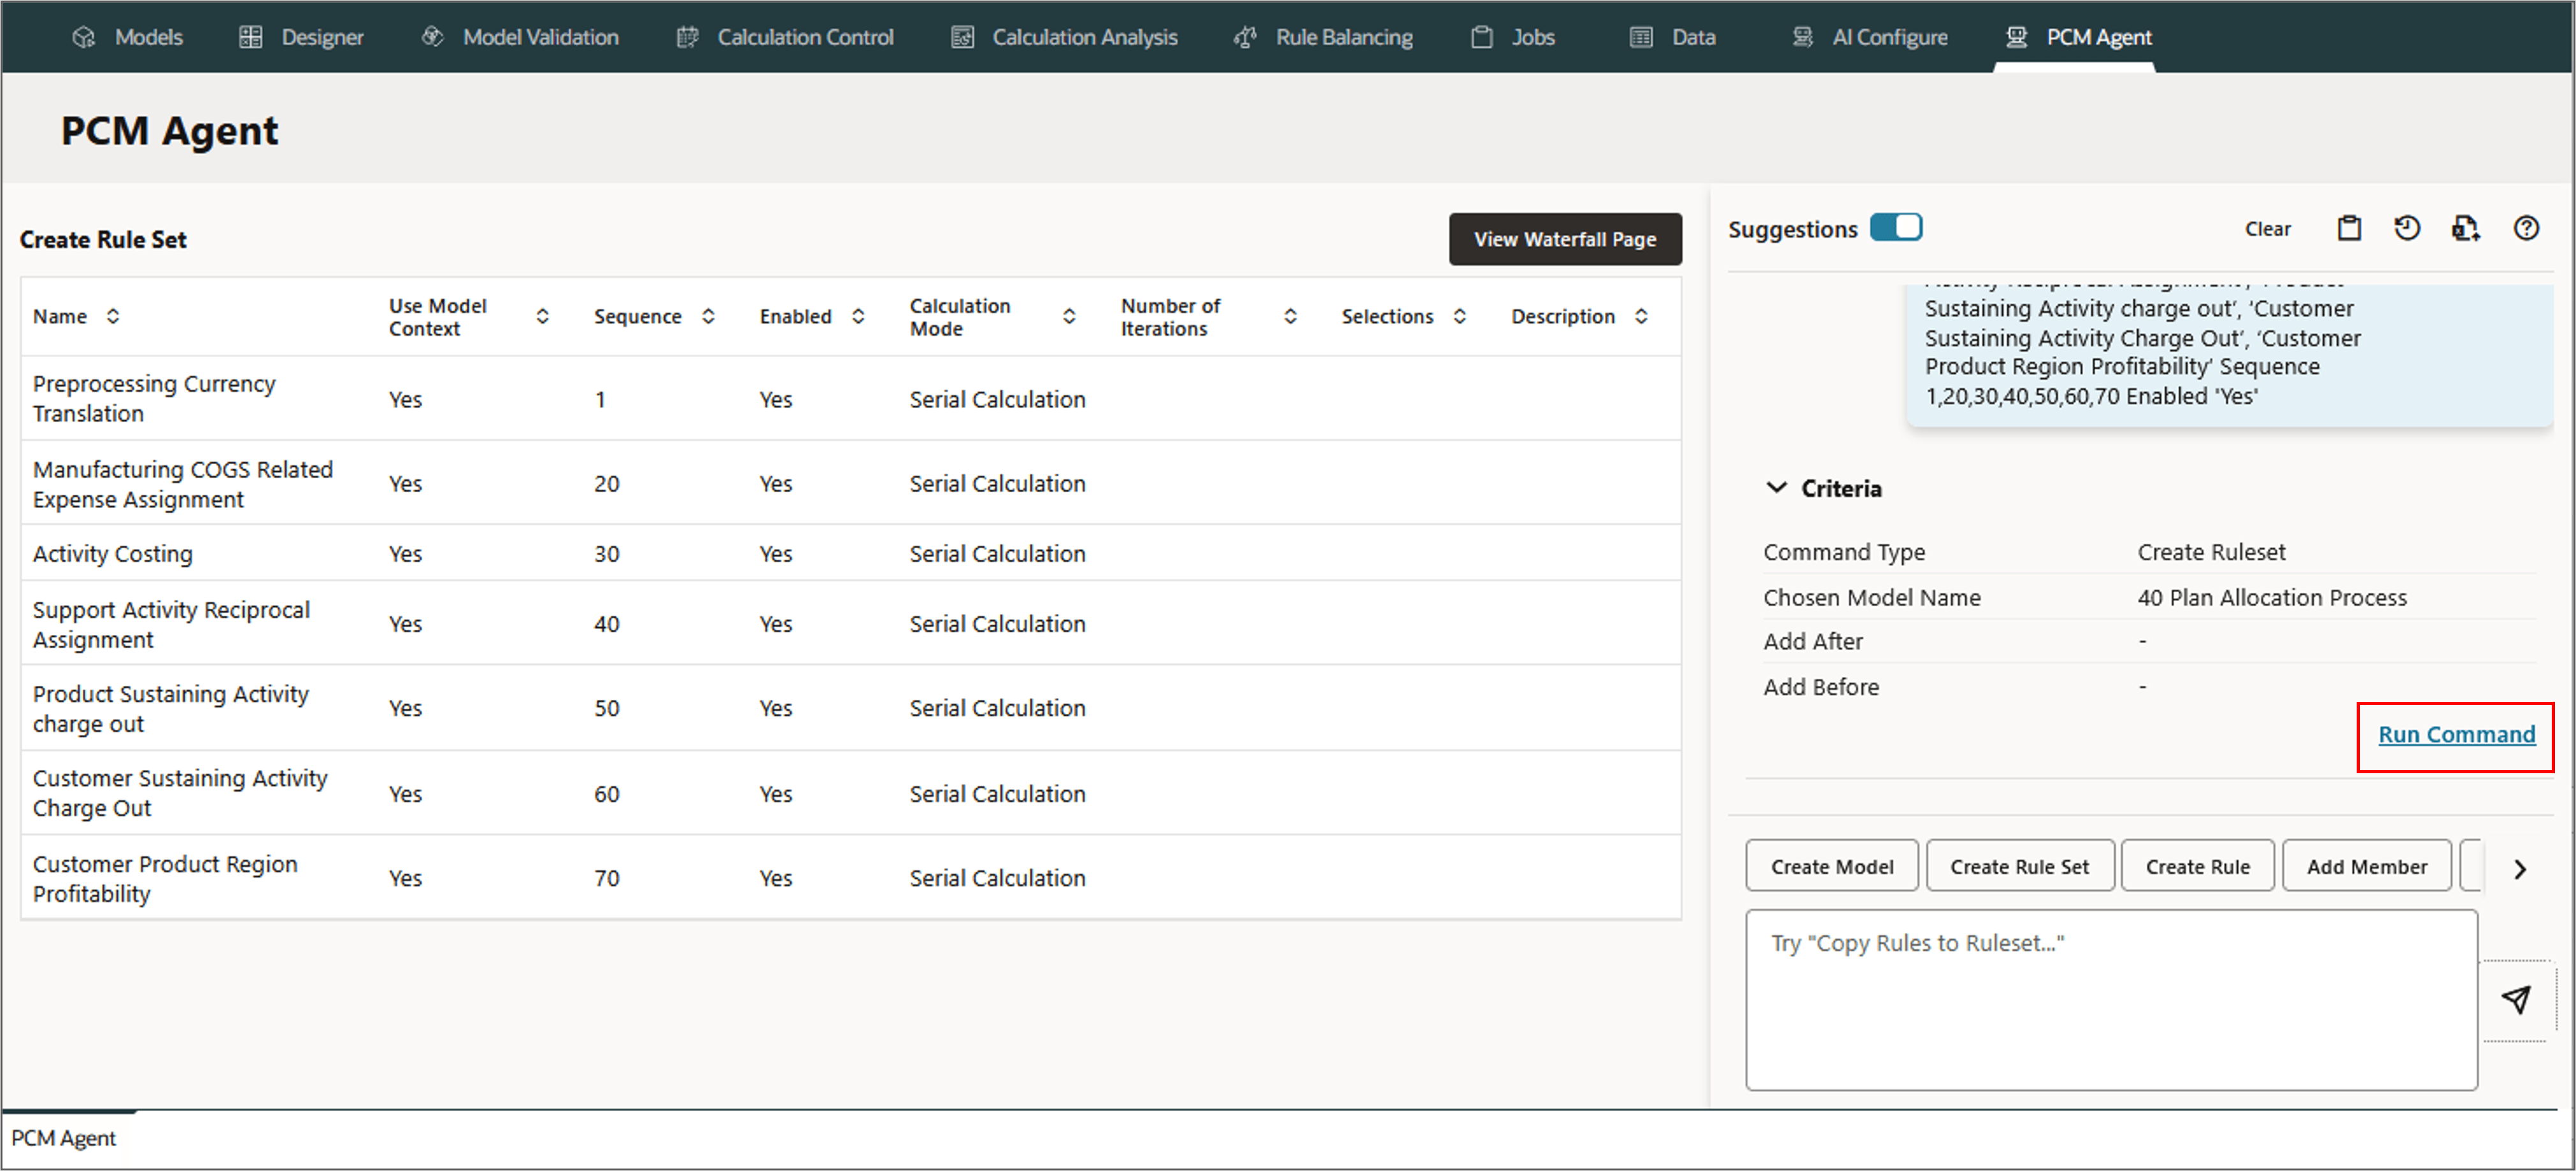Sort Description column with arrows
This screenshot has width=2576, height=1171.
tap(1641, 317)
